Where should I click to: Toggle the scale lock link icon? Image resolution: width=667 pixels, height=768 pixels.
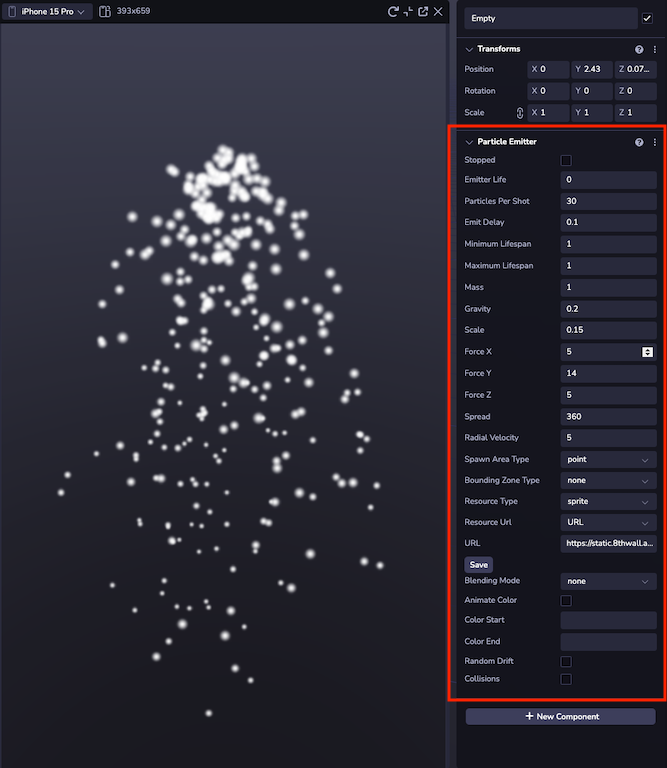click(x=520, y=113)
